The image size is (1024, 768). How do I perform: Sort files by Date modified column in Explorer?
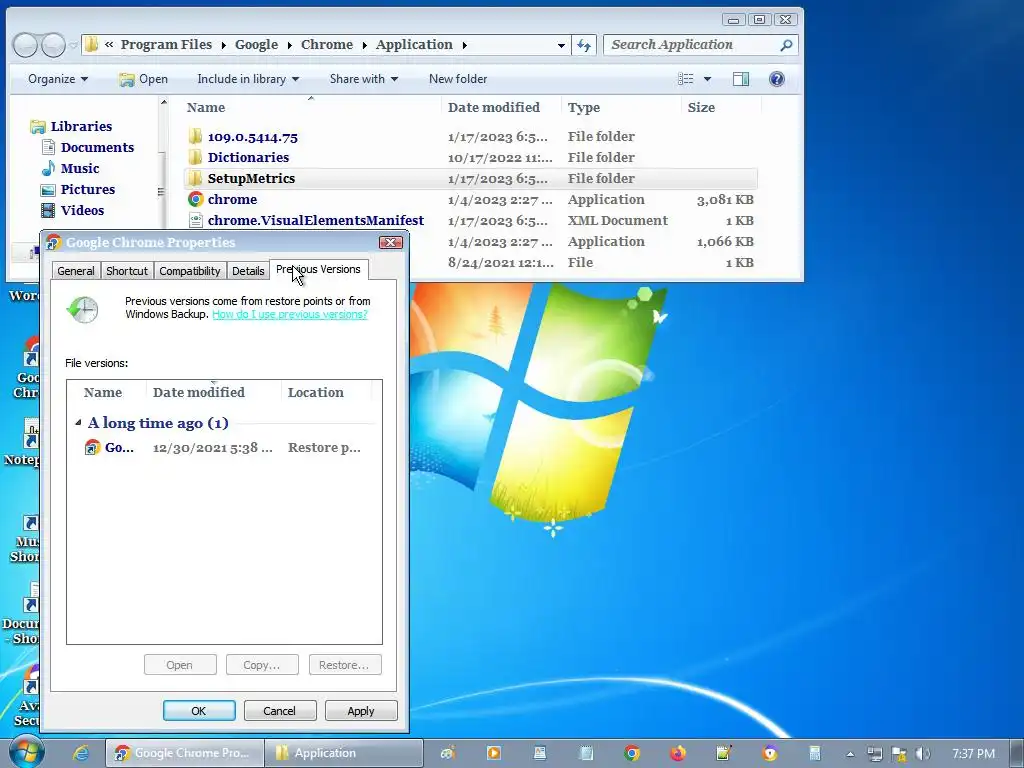click(x=500, y=107)
